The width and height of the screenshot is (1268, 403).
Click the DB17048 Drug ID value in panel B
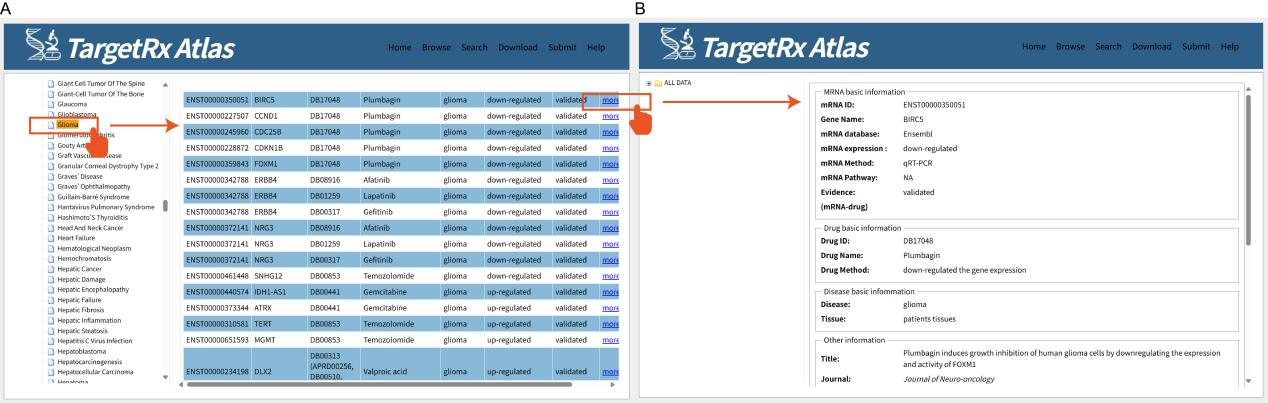coord(919,241)
